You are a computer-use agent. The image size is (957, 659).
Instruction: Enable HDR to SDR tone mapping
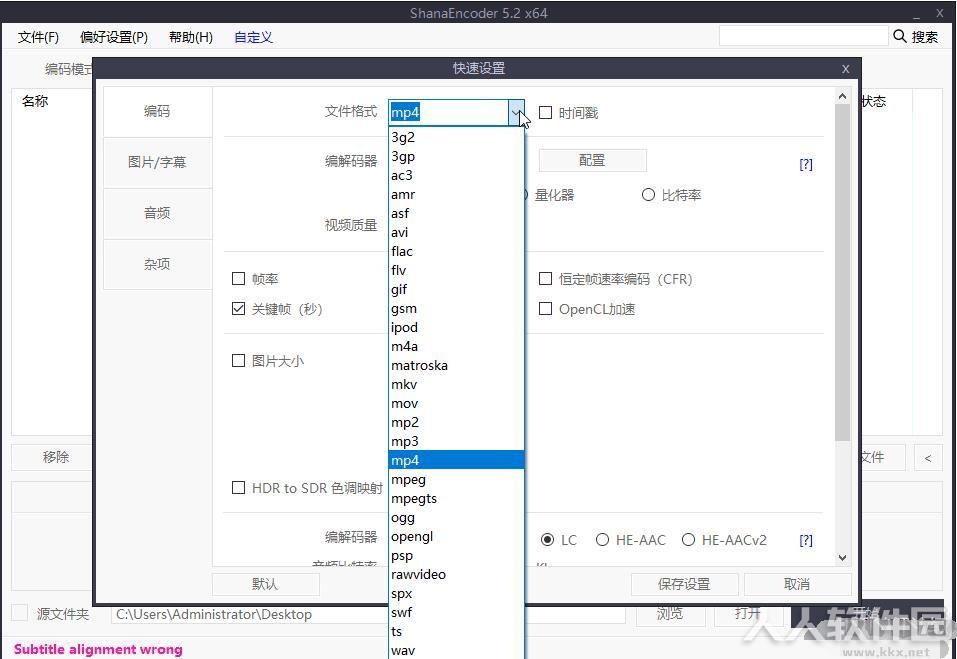tap(239, 488)
